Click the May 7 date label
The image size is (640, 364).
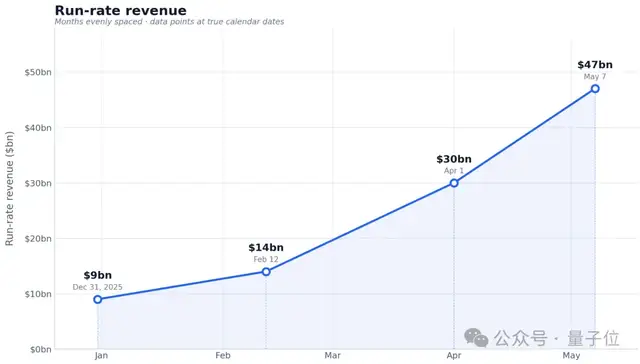point(595,76)
